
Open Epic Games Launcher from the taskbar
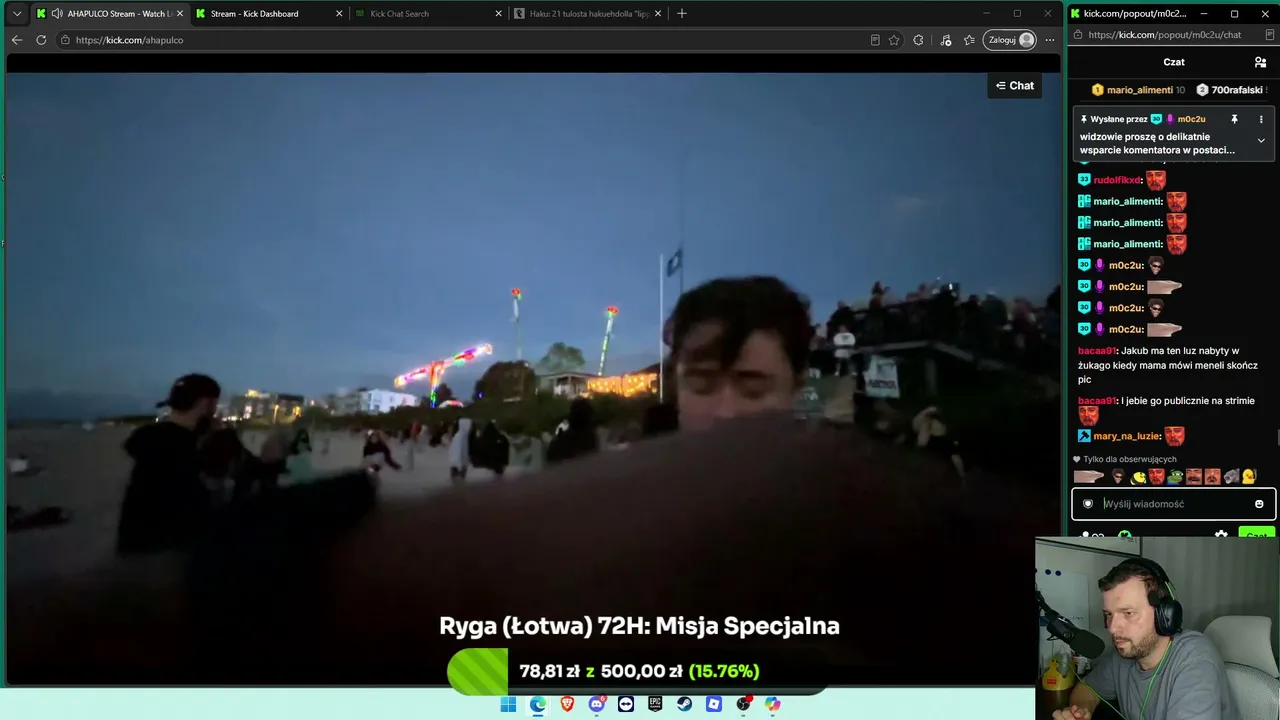point(655,704)
